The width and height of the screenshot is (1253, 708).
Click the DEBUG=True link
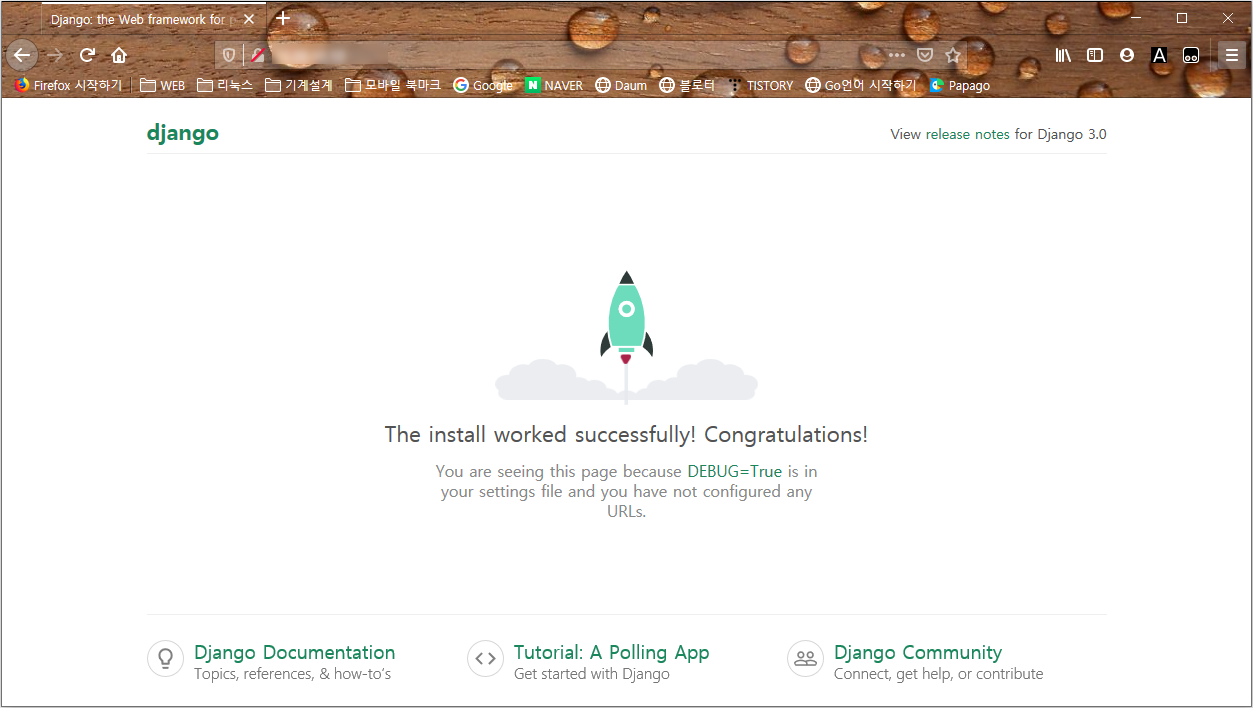[735, 471]
